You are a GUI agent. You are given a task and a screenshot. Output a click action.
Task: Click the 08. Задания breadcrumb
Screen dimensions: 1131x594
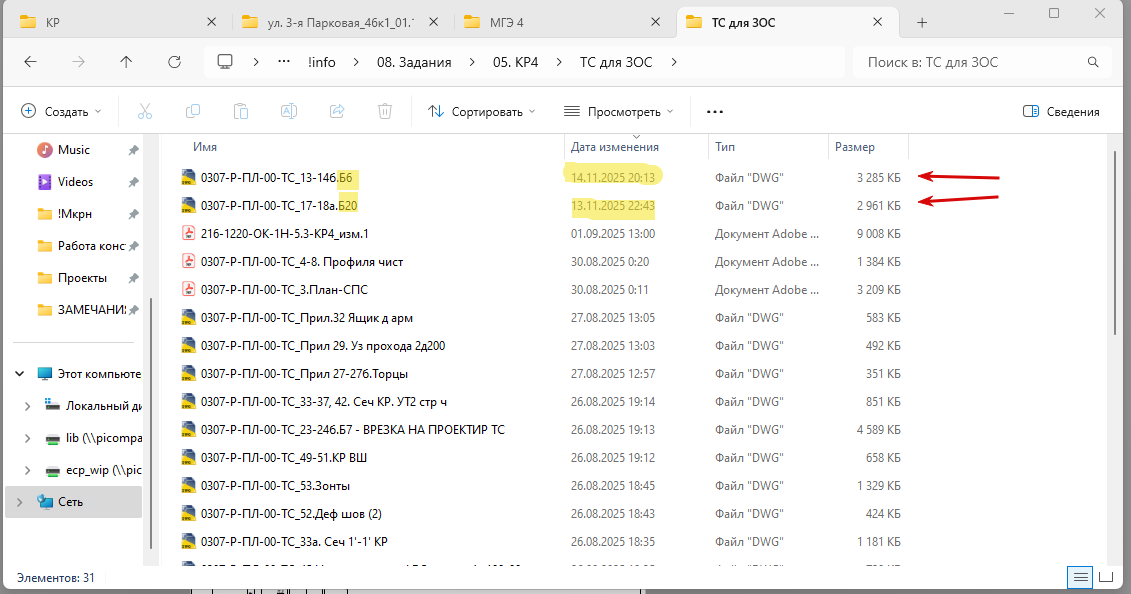[414, 62]
